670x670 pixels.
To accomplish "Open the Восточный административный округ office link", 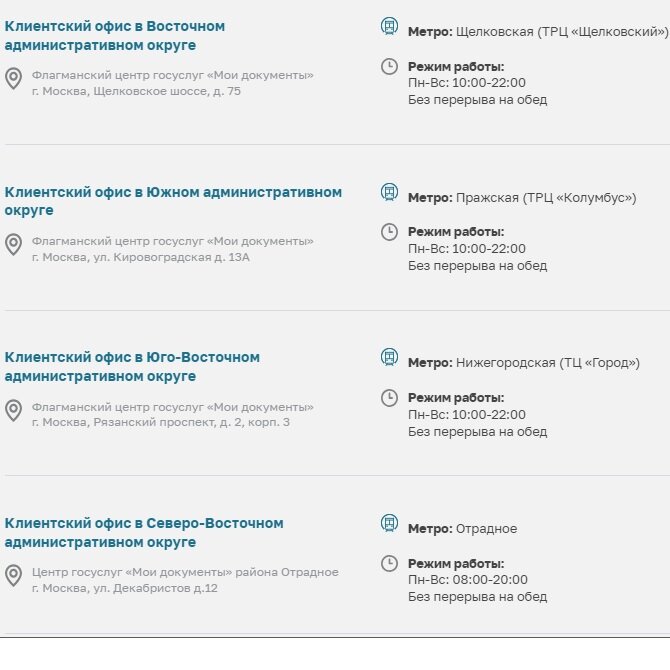I will click(115, 35).
